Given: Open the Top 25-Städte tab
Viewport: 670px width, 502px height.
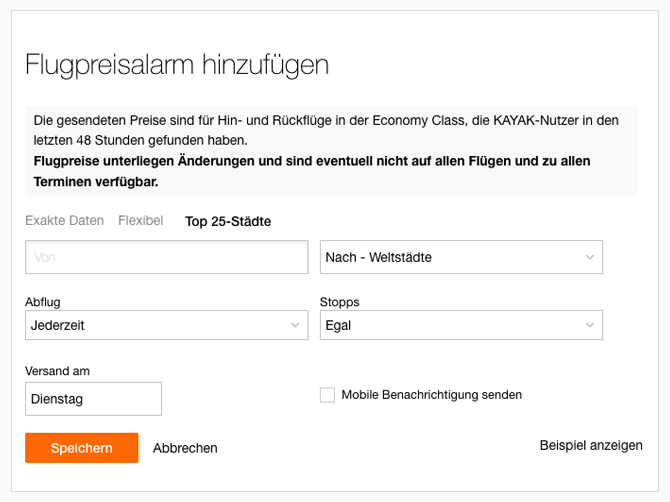Looking at the screenshot, I should pos(228,221).
